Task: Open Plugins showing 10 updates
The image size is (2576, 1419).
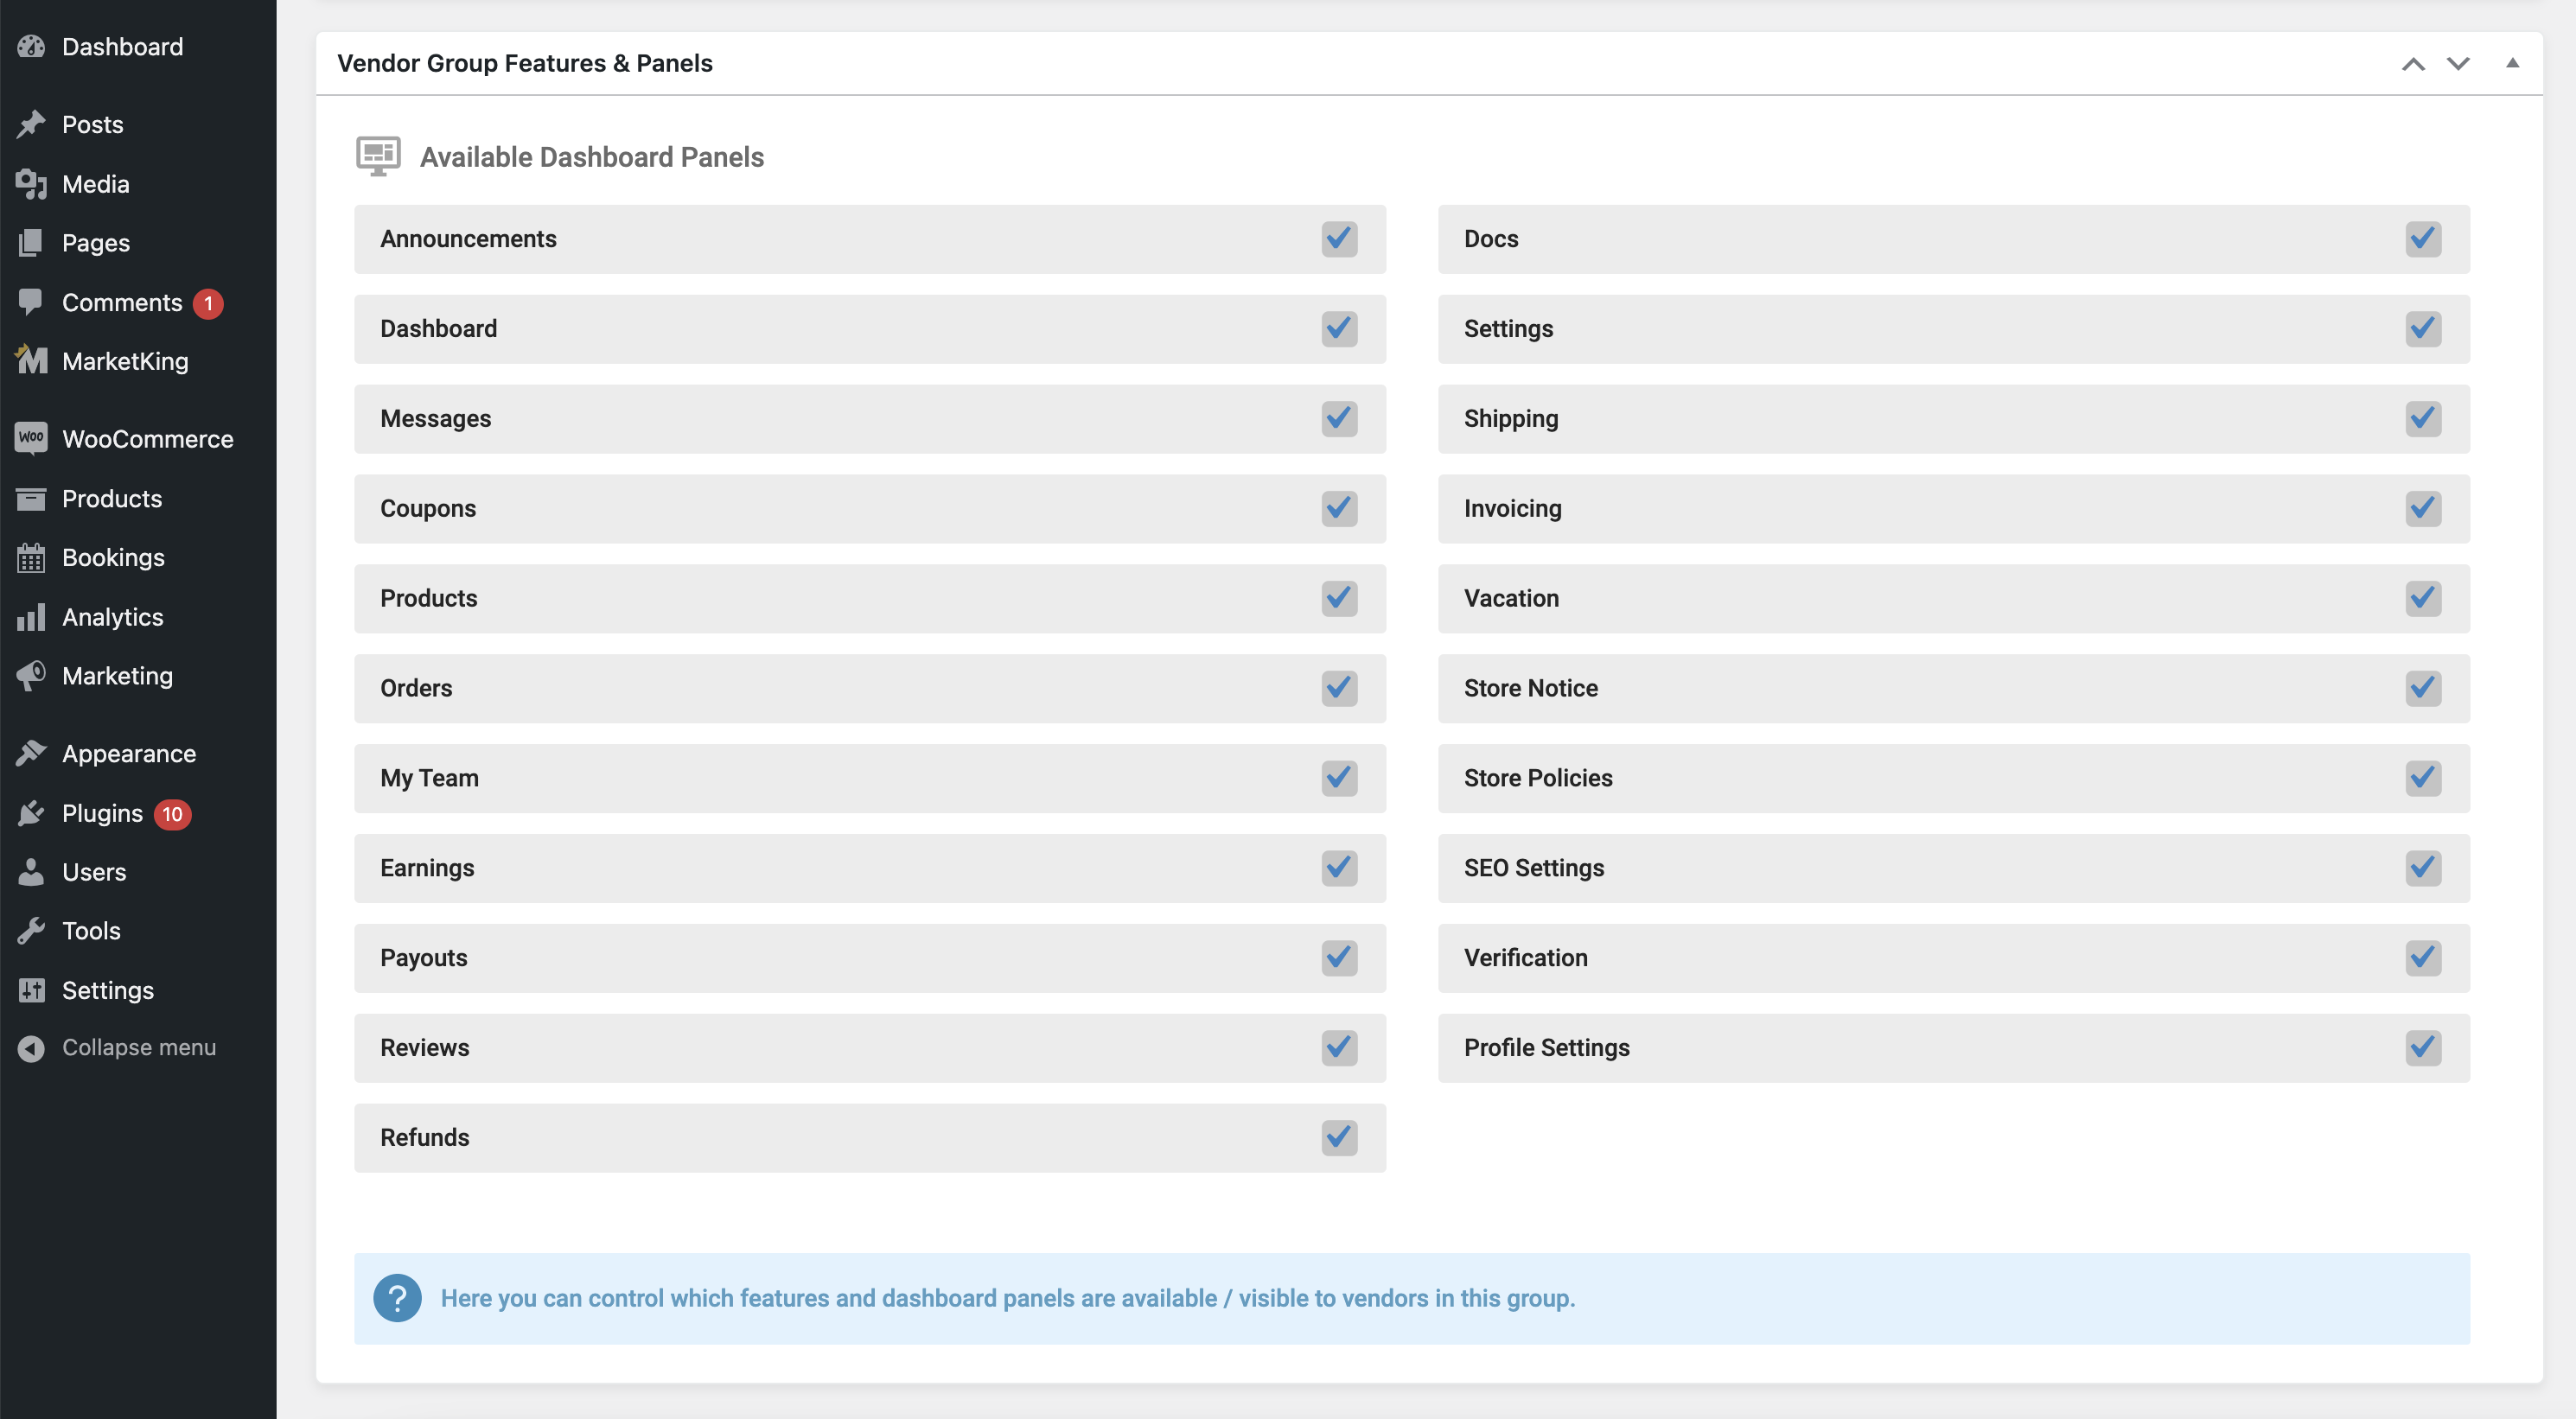Action: tap(102, 813)
